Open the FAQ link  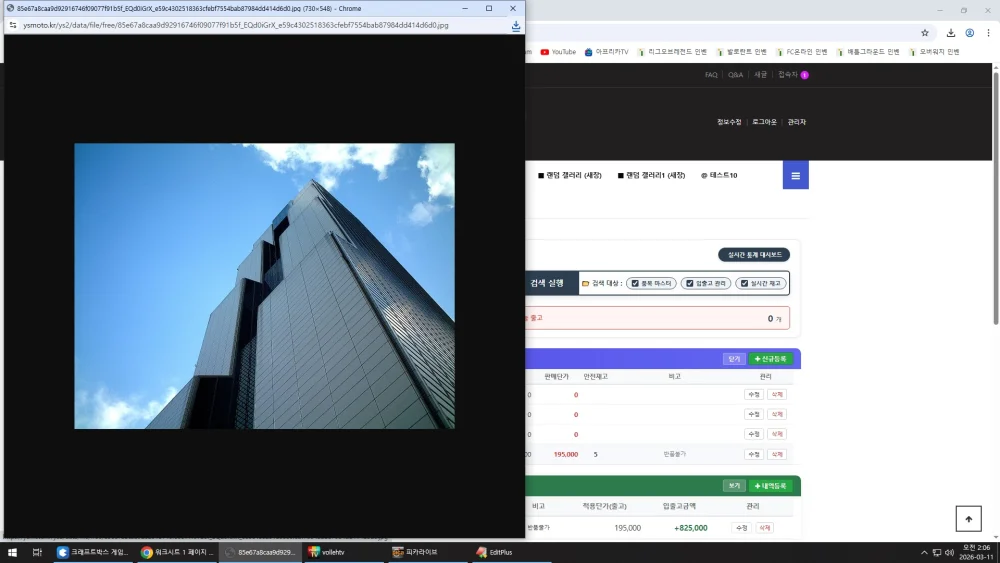711,75
